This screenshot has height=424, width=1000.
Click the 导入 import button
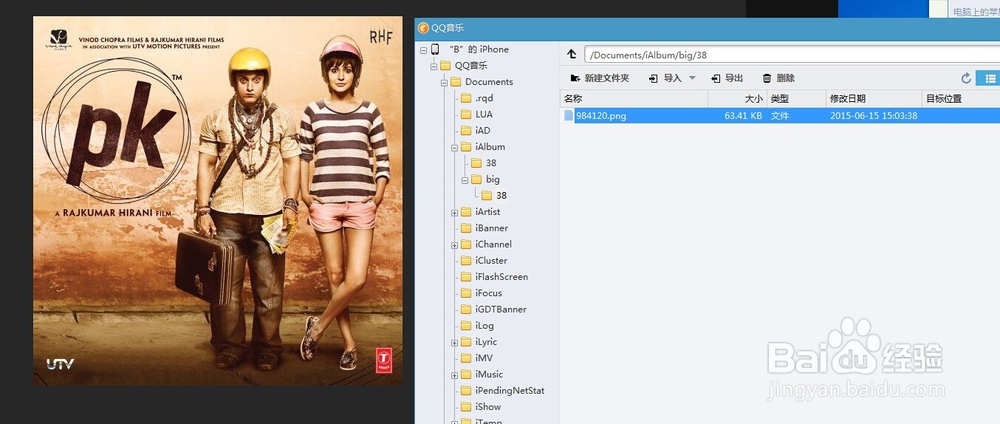(665, 78)
